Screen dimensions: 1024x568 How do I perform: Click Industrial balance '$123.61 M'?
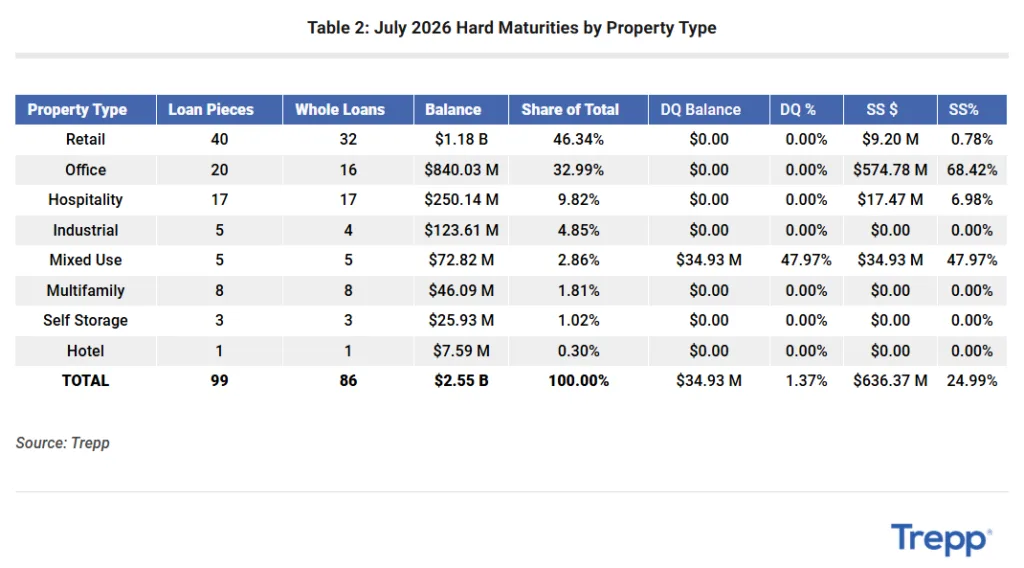coord(461,230)
